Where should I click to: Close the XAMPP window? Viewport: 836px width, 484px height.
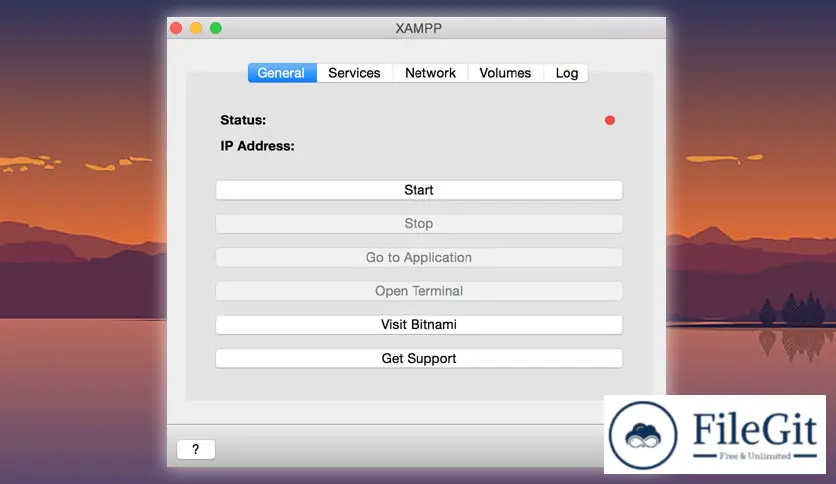[176, 28]
